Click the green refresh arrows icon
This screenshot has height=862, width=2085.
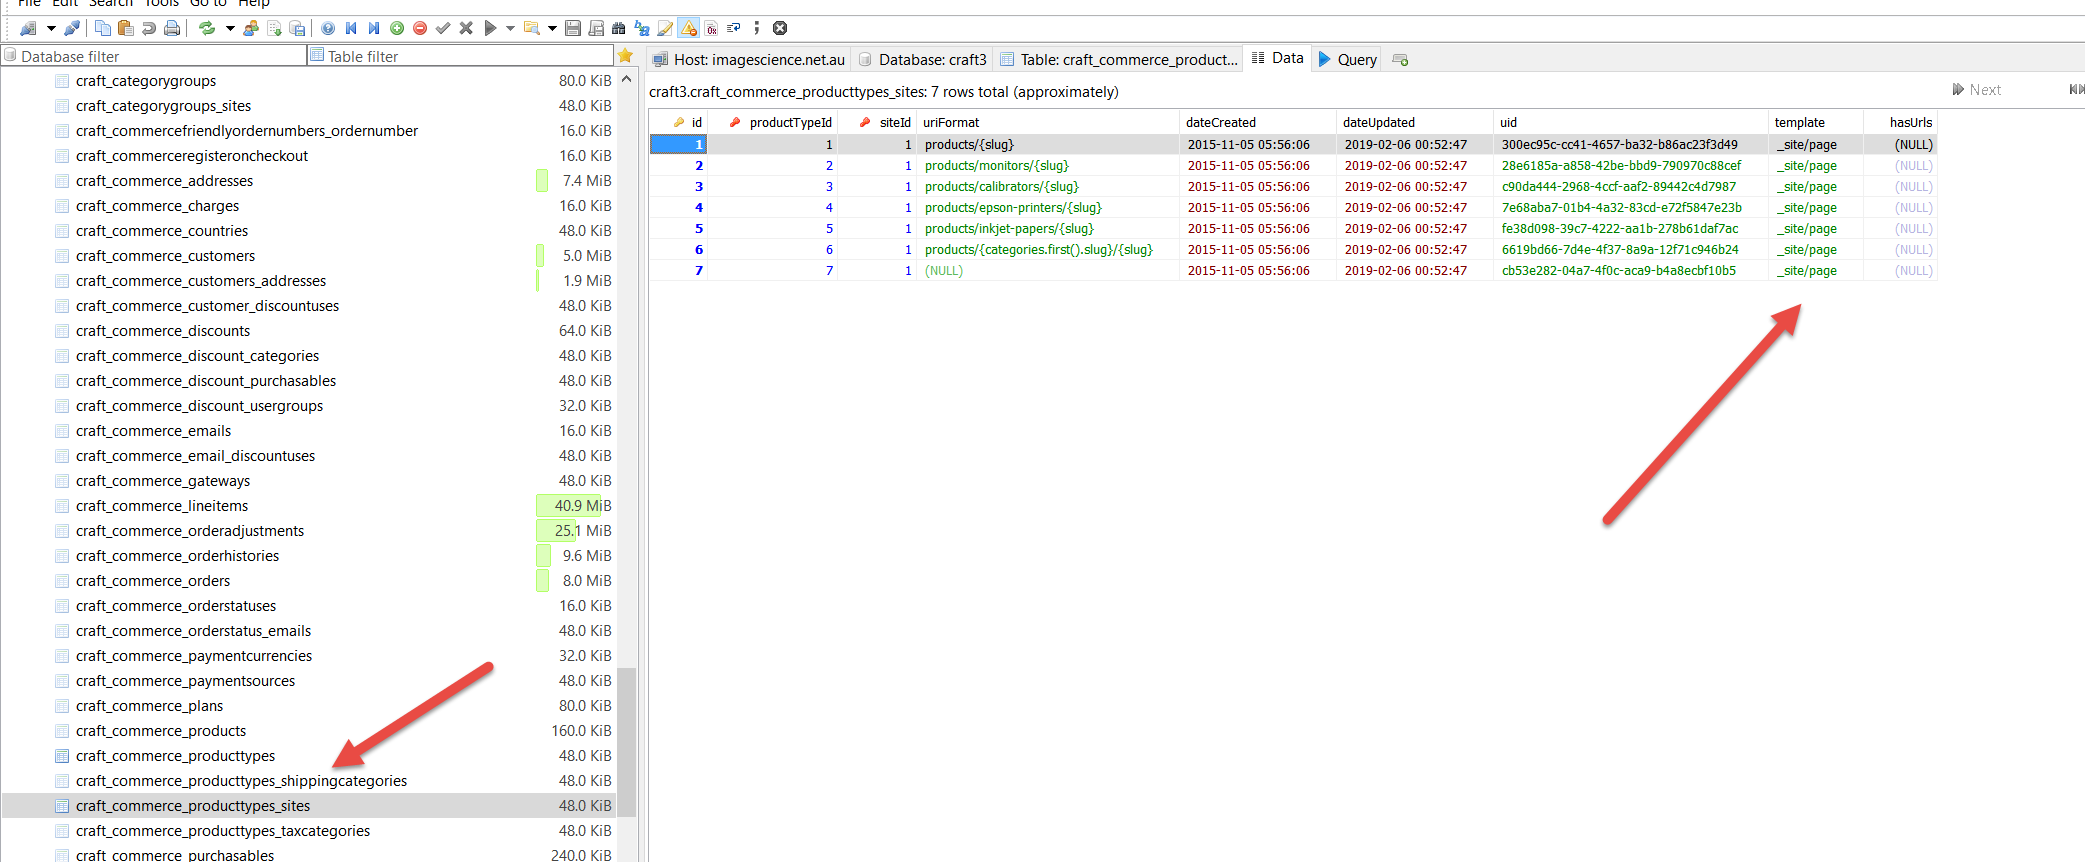(x=207, y=28)
